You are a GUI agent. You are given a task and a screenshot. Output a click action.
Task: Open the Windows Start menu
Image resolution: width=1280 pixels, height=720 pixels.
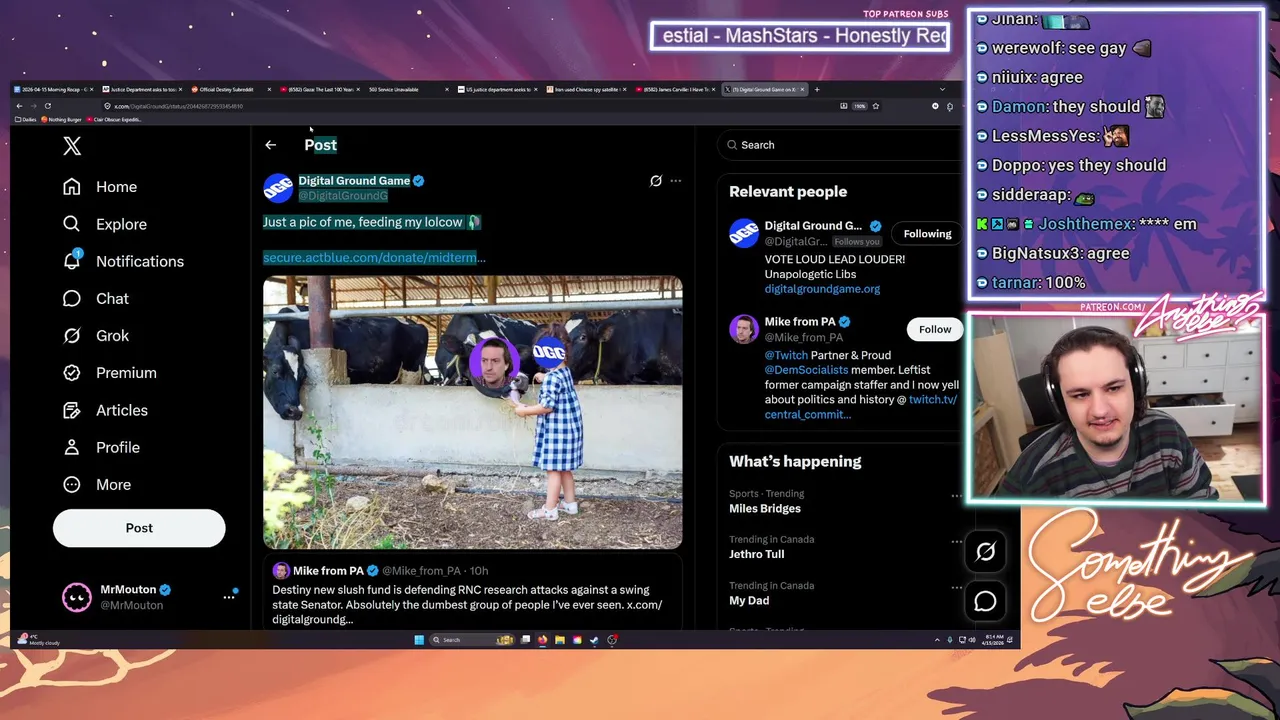pyautogui.click(x=419, y=640)
